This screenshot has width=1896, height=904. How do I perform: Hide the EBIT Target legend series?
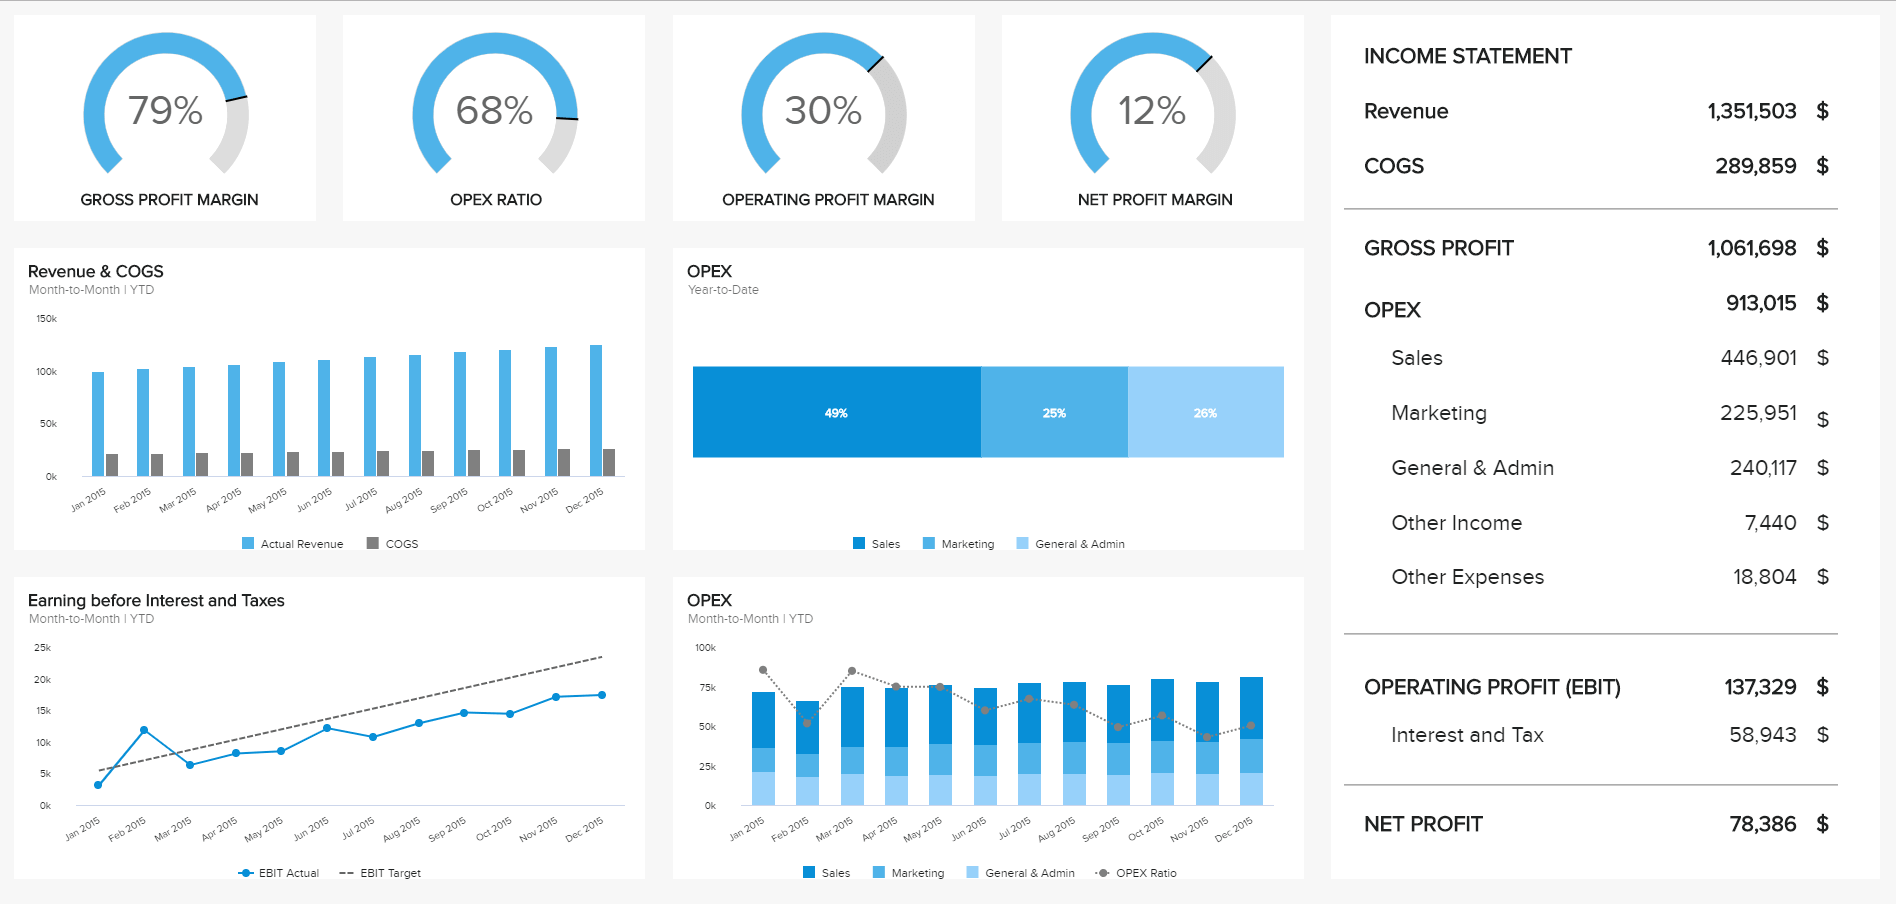coord(380,873)
